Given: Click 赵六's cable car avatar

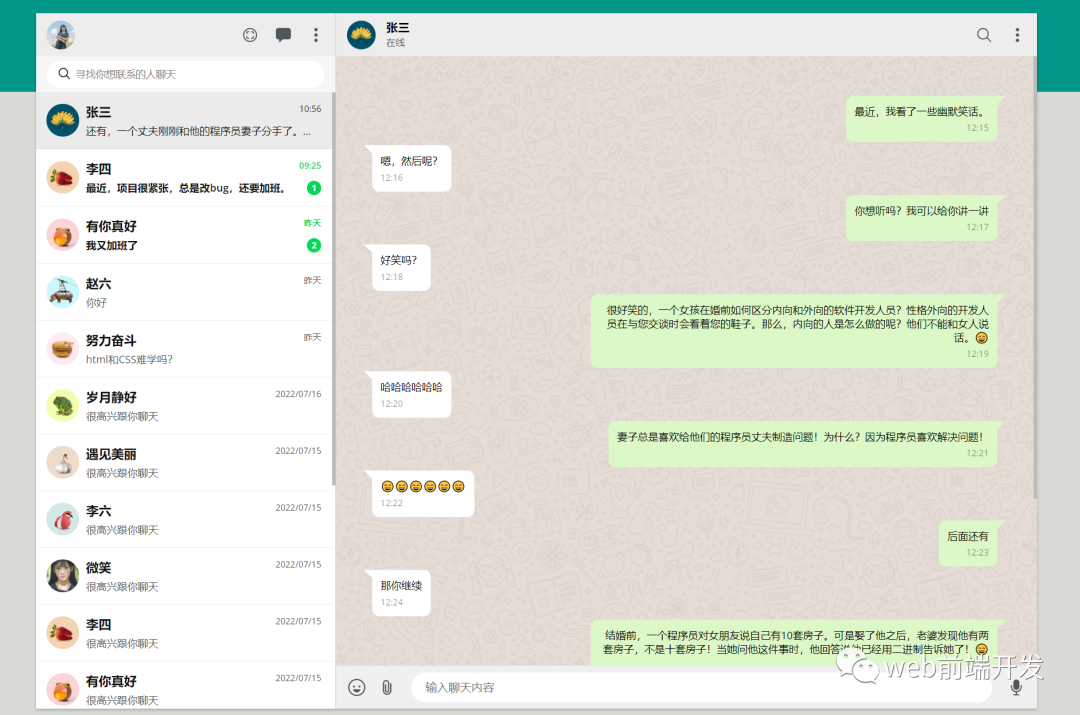Looking at the screenshot, I should 63,292.
